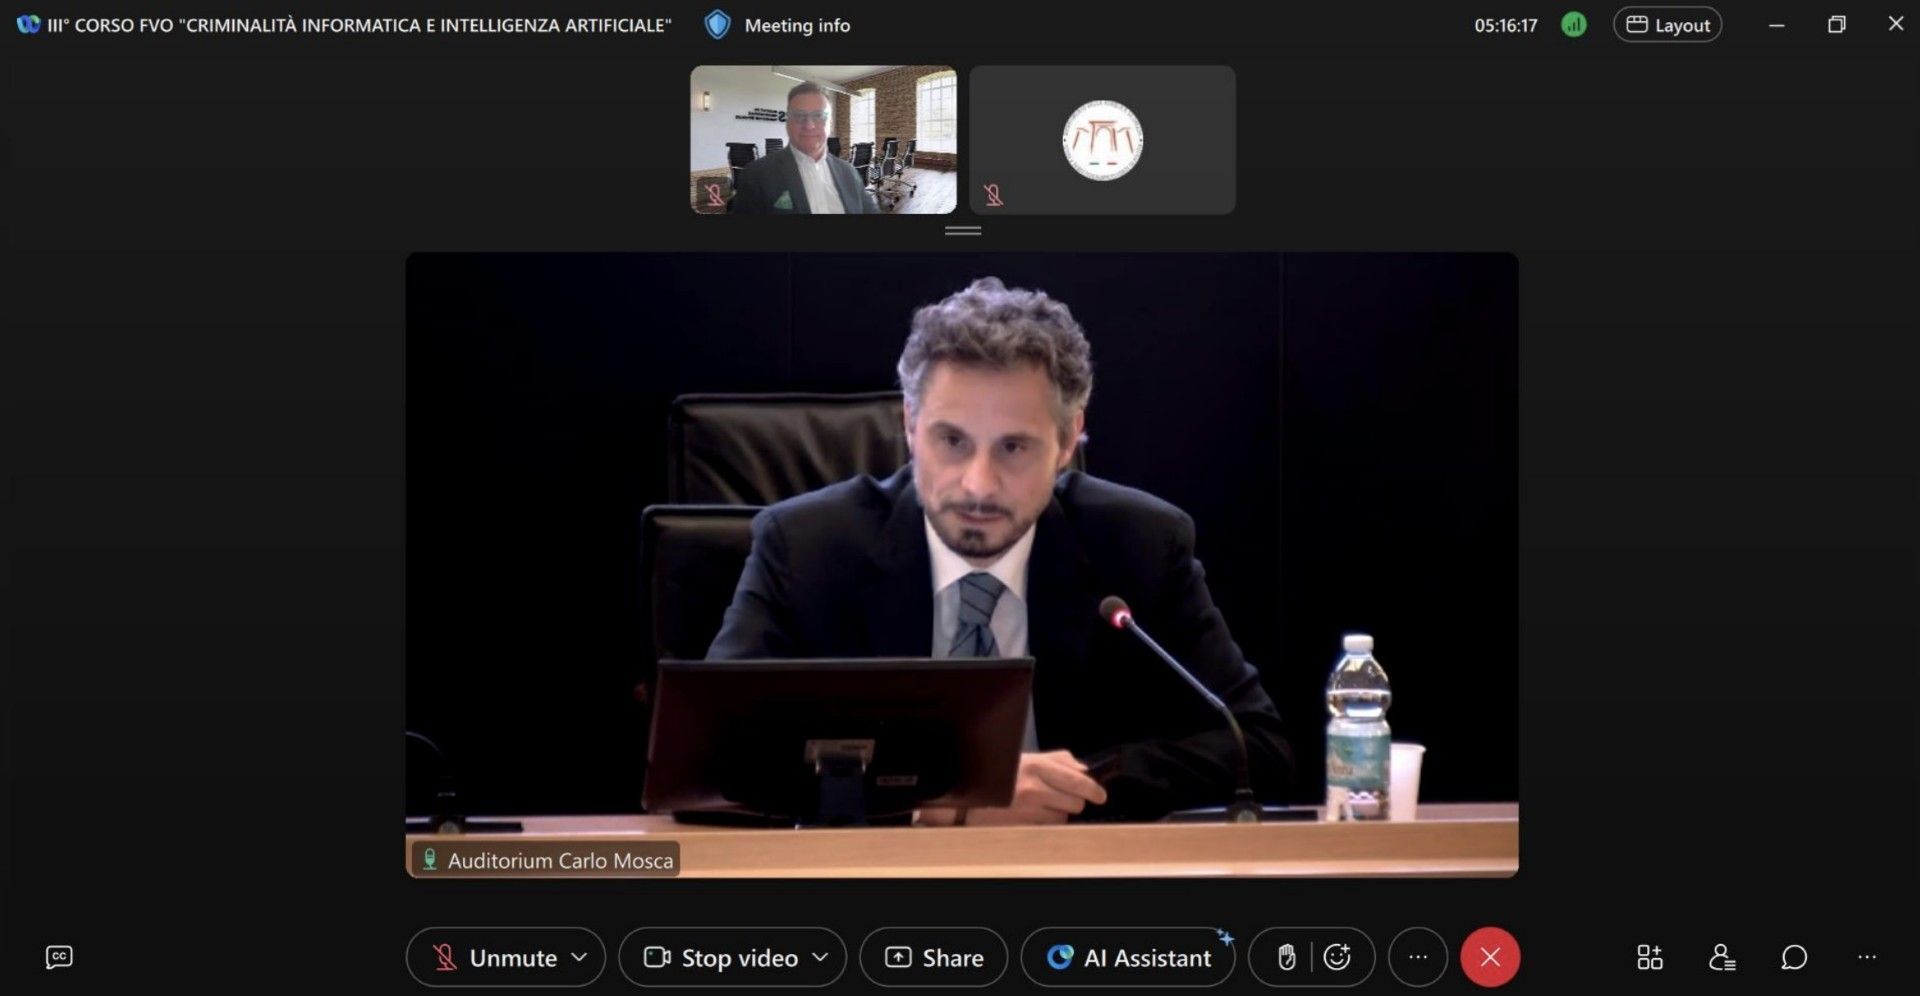The width and height of the screenshot is (1920, 996).
Task: Open the emoji reactions icon
Action: coord(1337,957)
